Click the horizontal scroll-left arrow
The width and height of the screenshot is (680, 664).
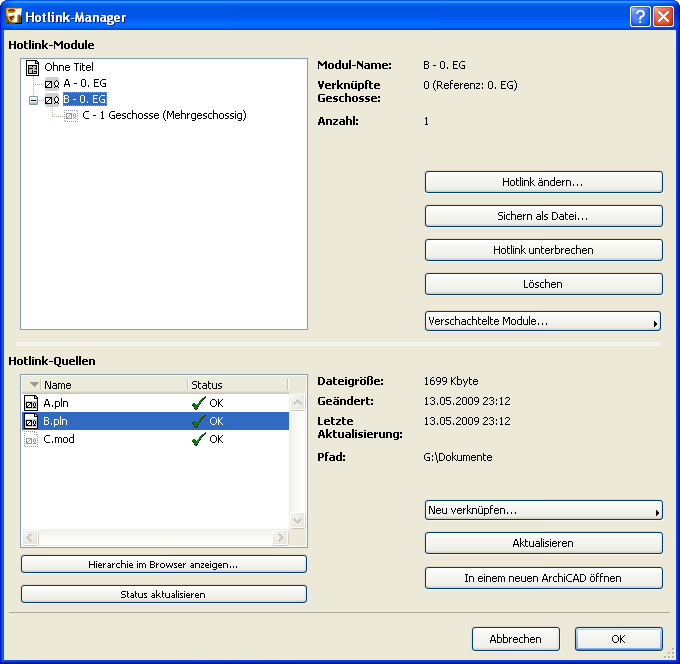coord(29,538)
